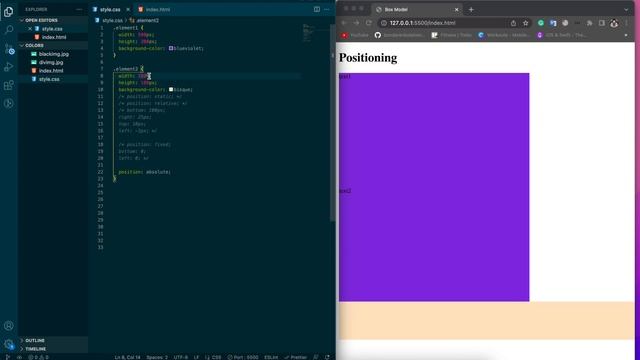Image resolution: width=640 pixels, height=360 pixels.
Task: Click the Ln 8, Col 14 status item
Action: click(127, 357)
